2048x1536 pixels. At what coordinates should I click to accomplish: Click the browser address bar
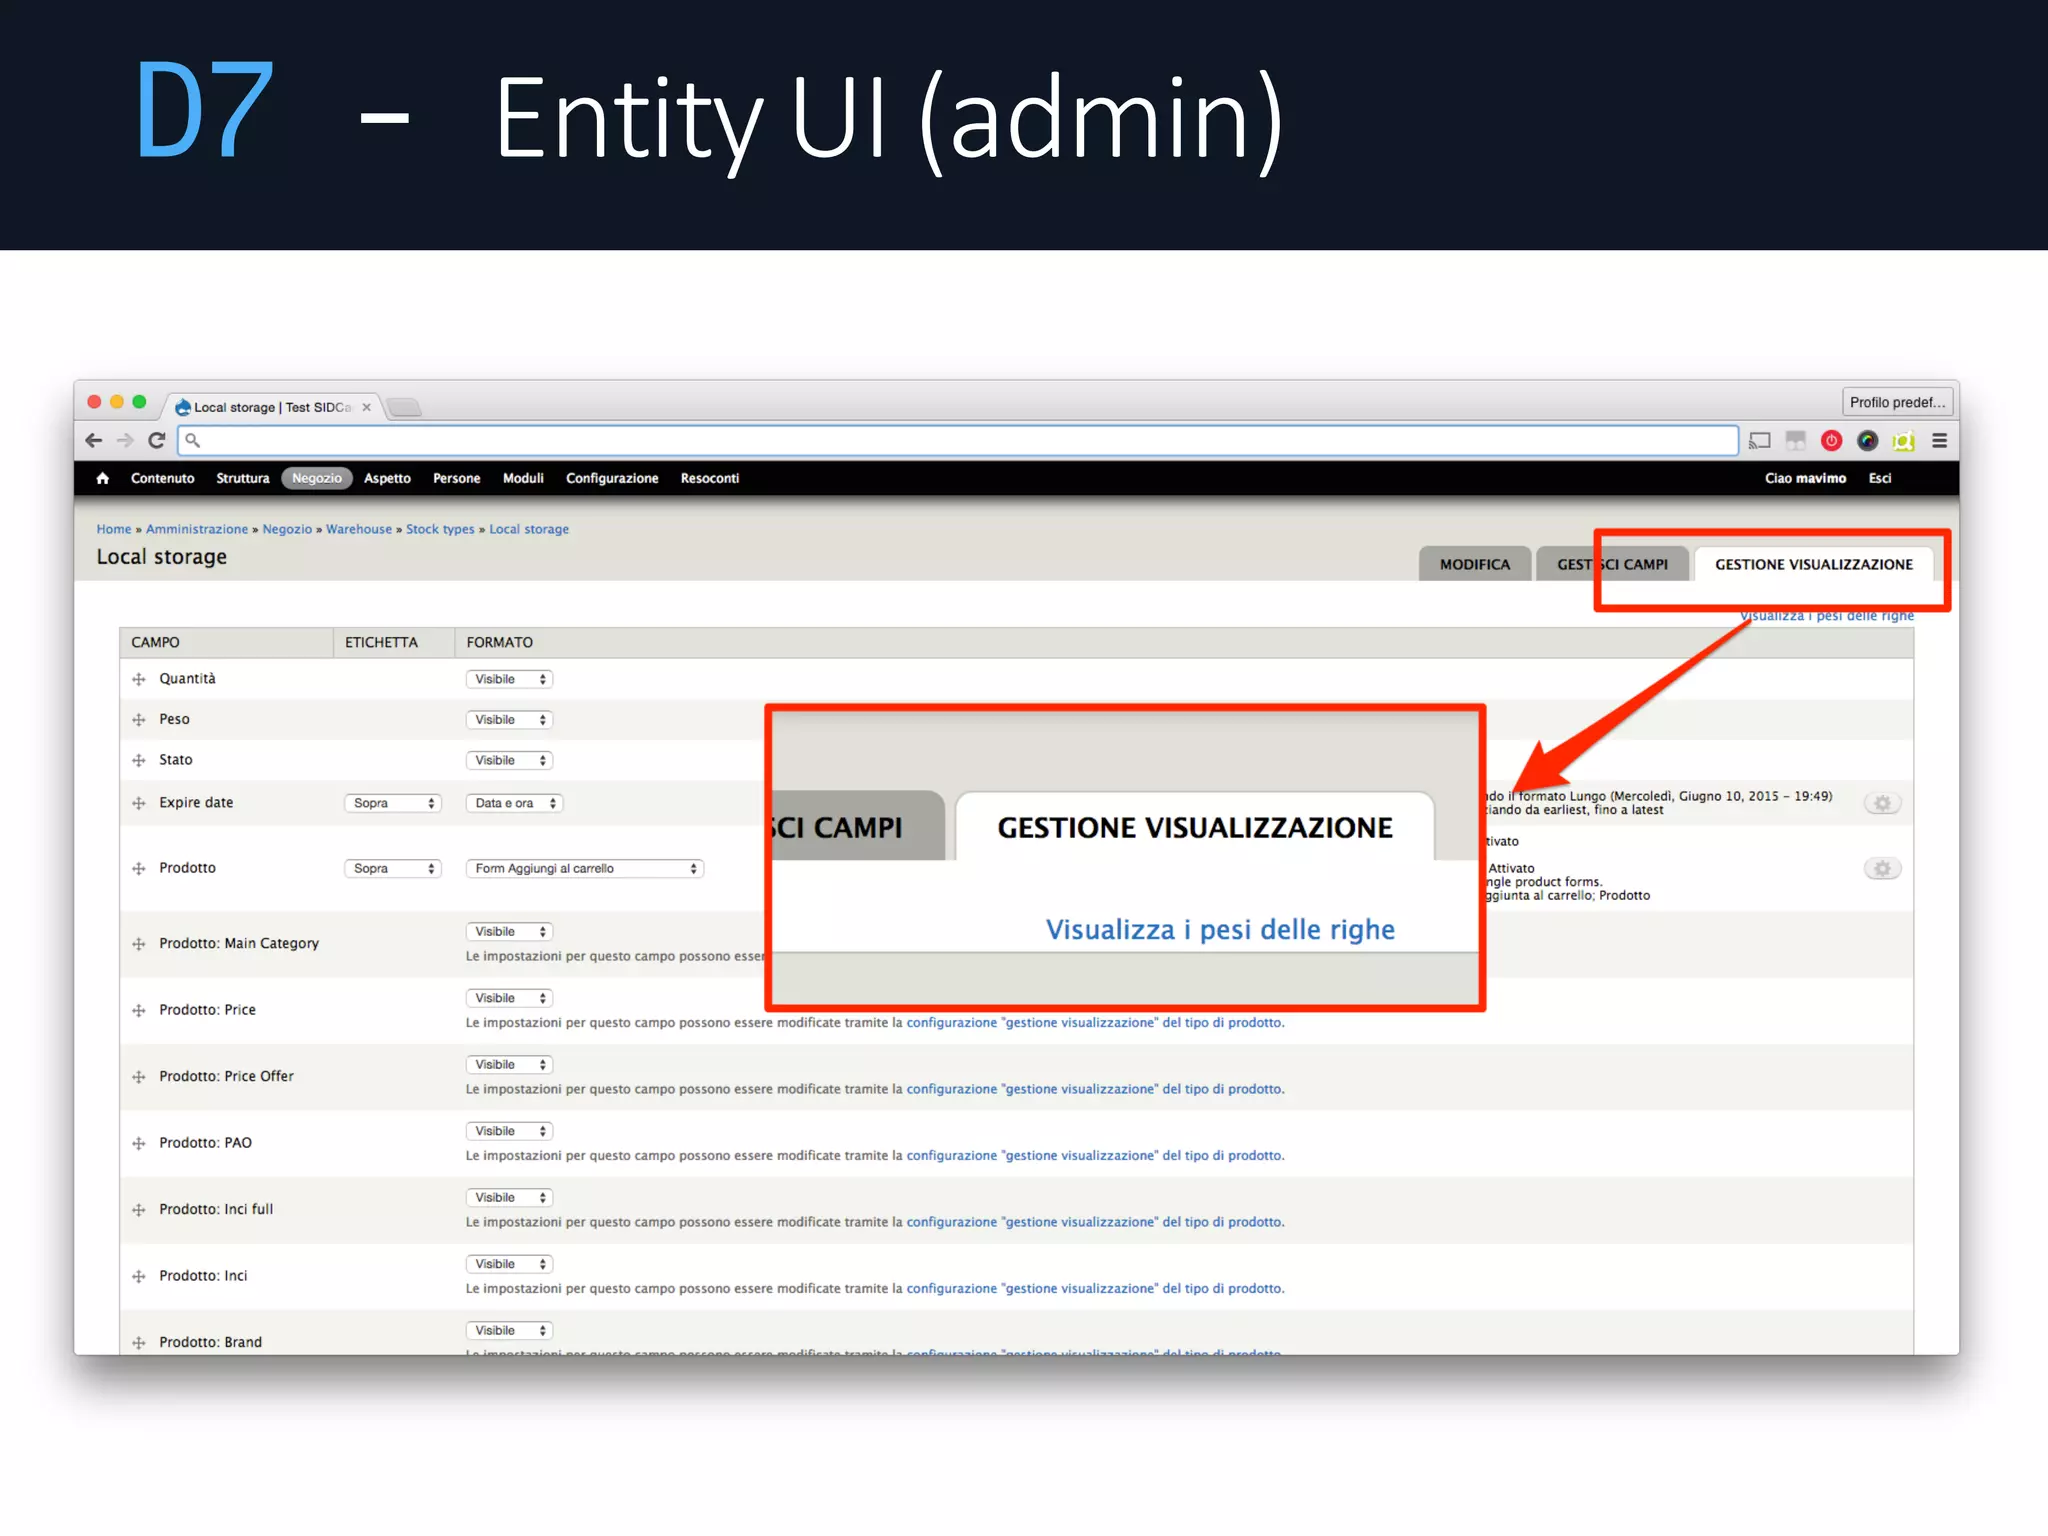[958, 440]
